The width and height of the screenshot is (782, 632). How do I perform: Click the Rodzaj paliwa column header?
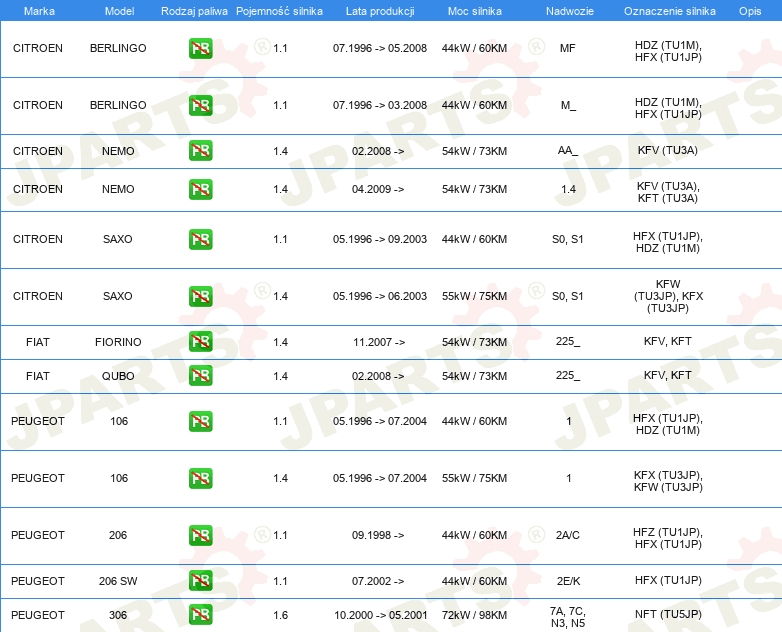194,11
